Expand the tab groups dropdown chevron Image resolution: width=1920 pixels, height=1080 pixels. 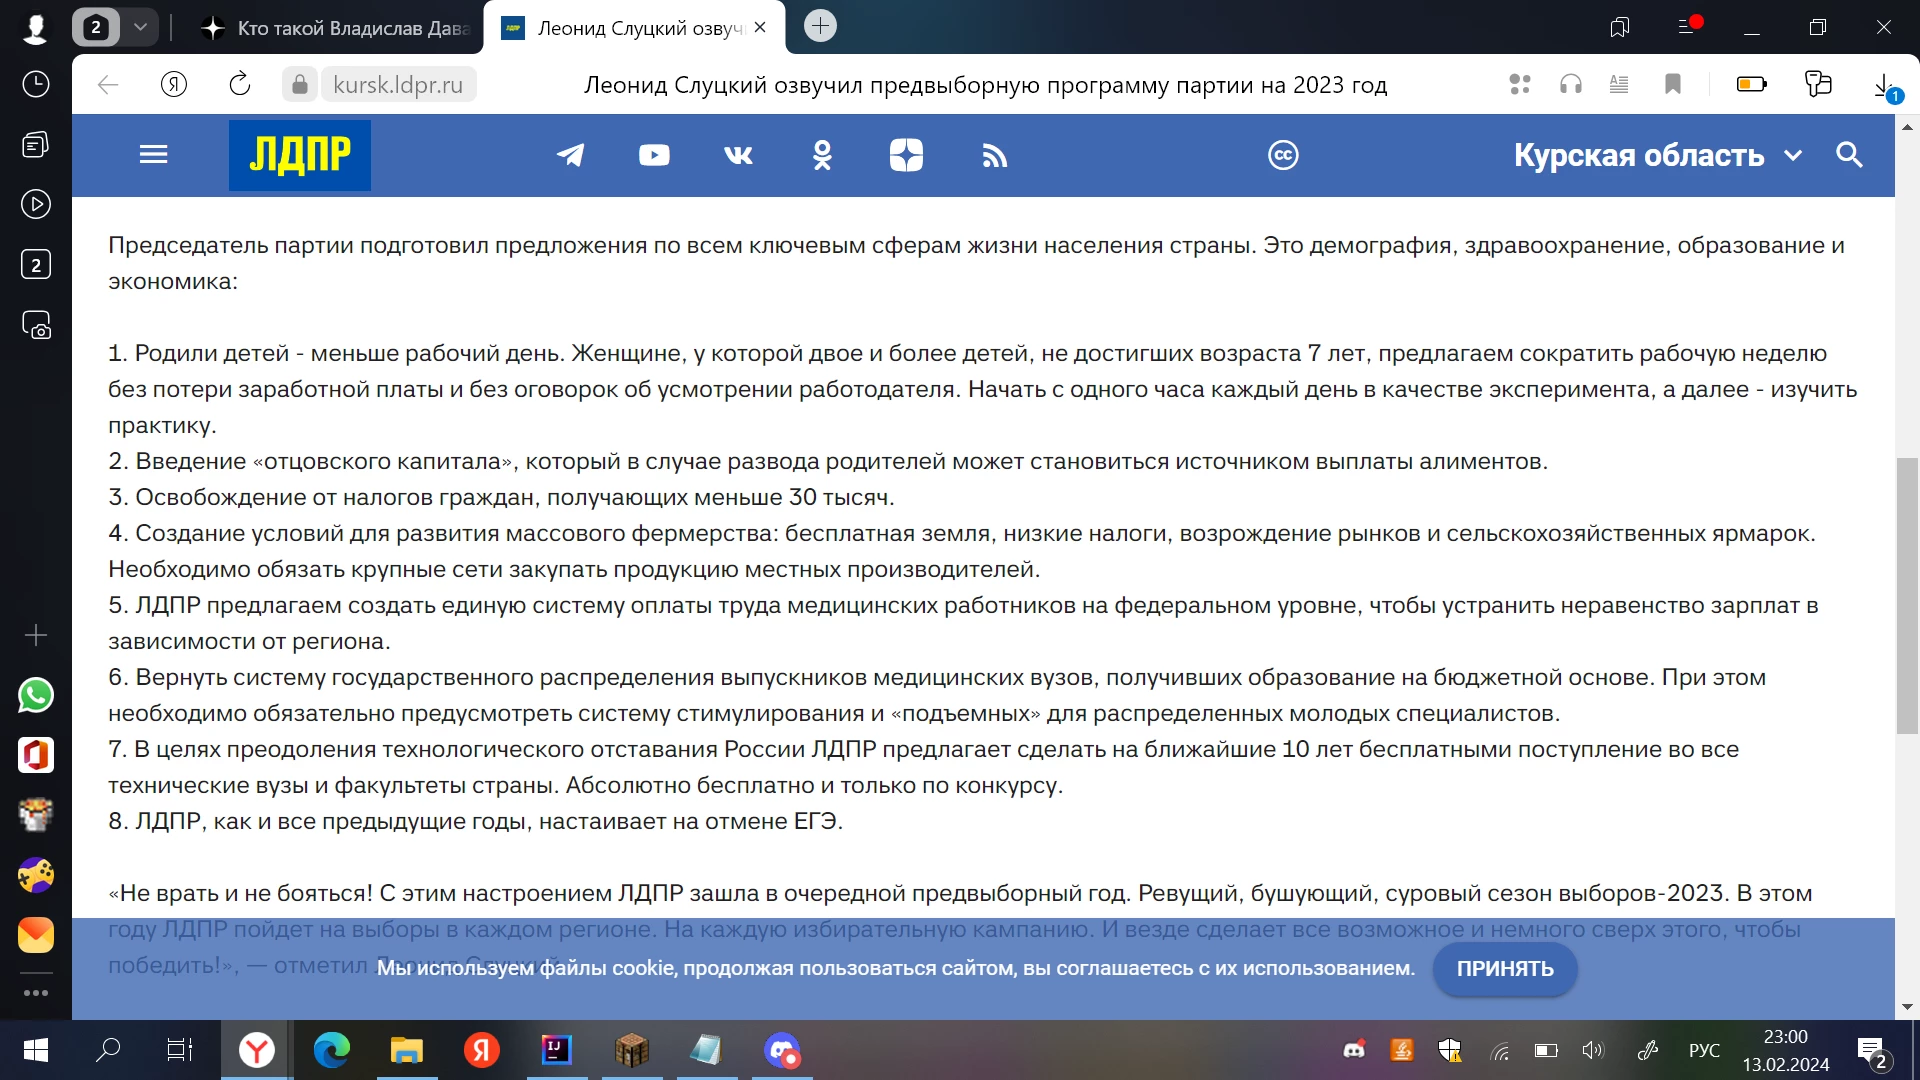tap(141, 28)
